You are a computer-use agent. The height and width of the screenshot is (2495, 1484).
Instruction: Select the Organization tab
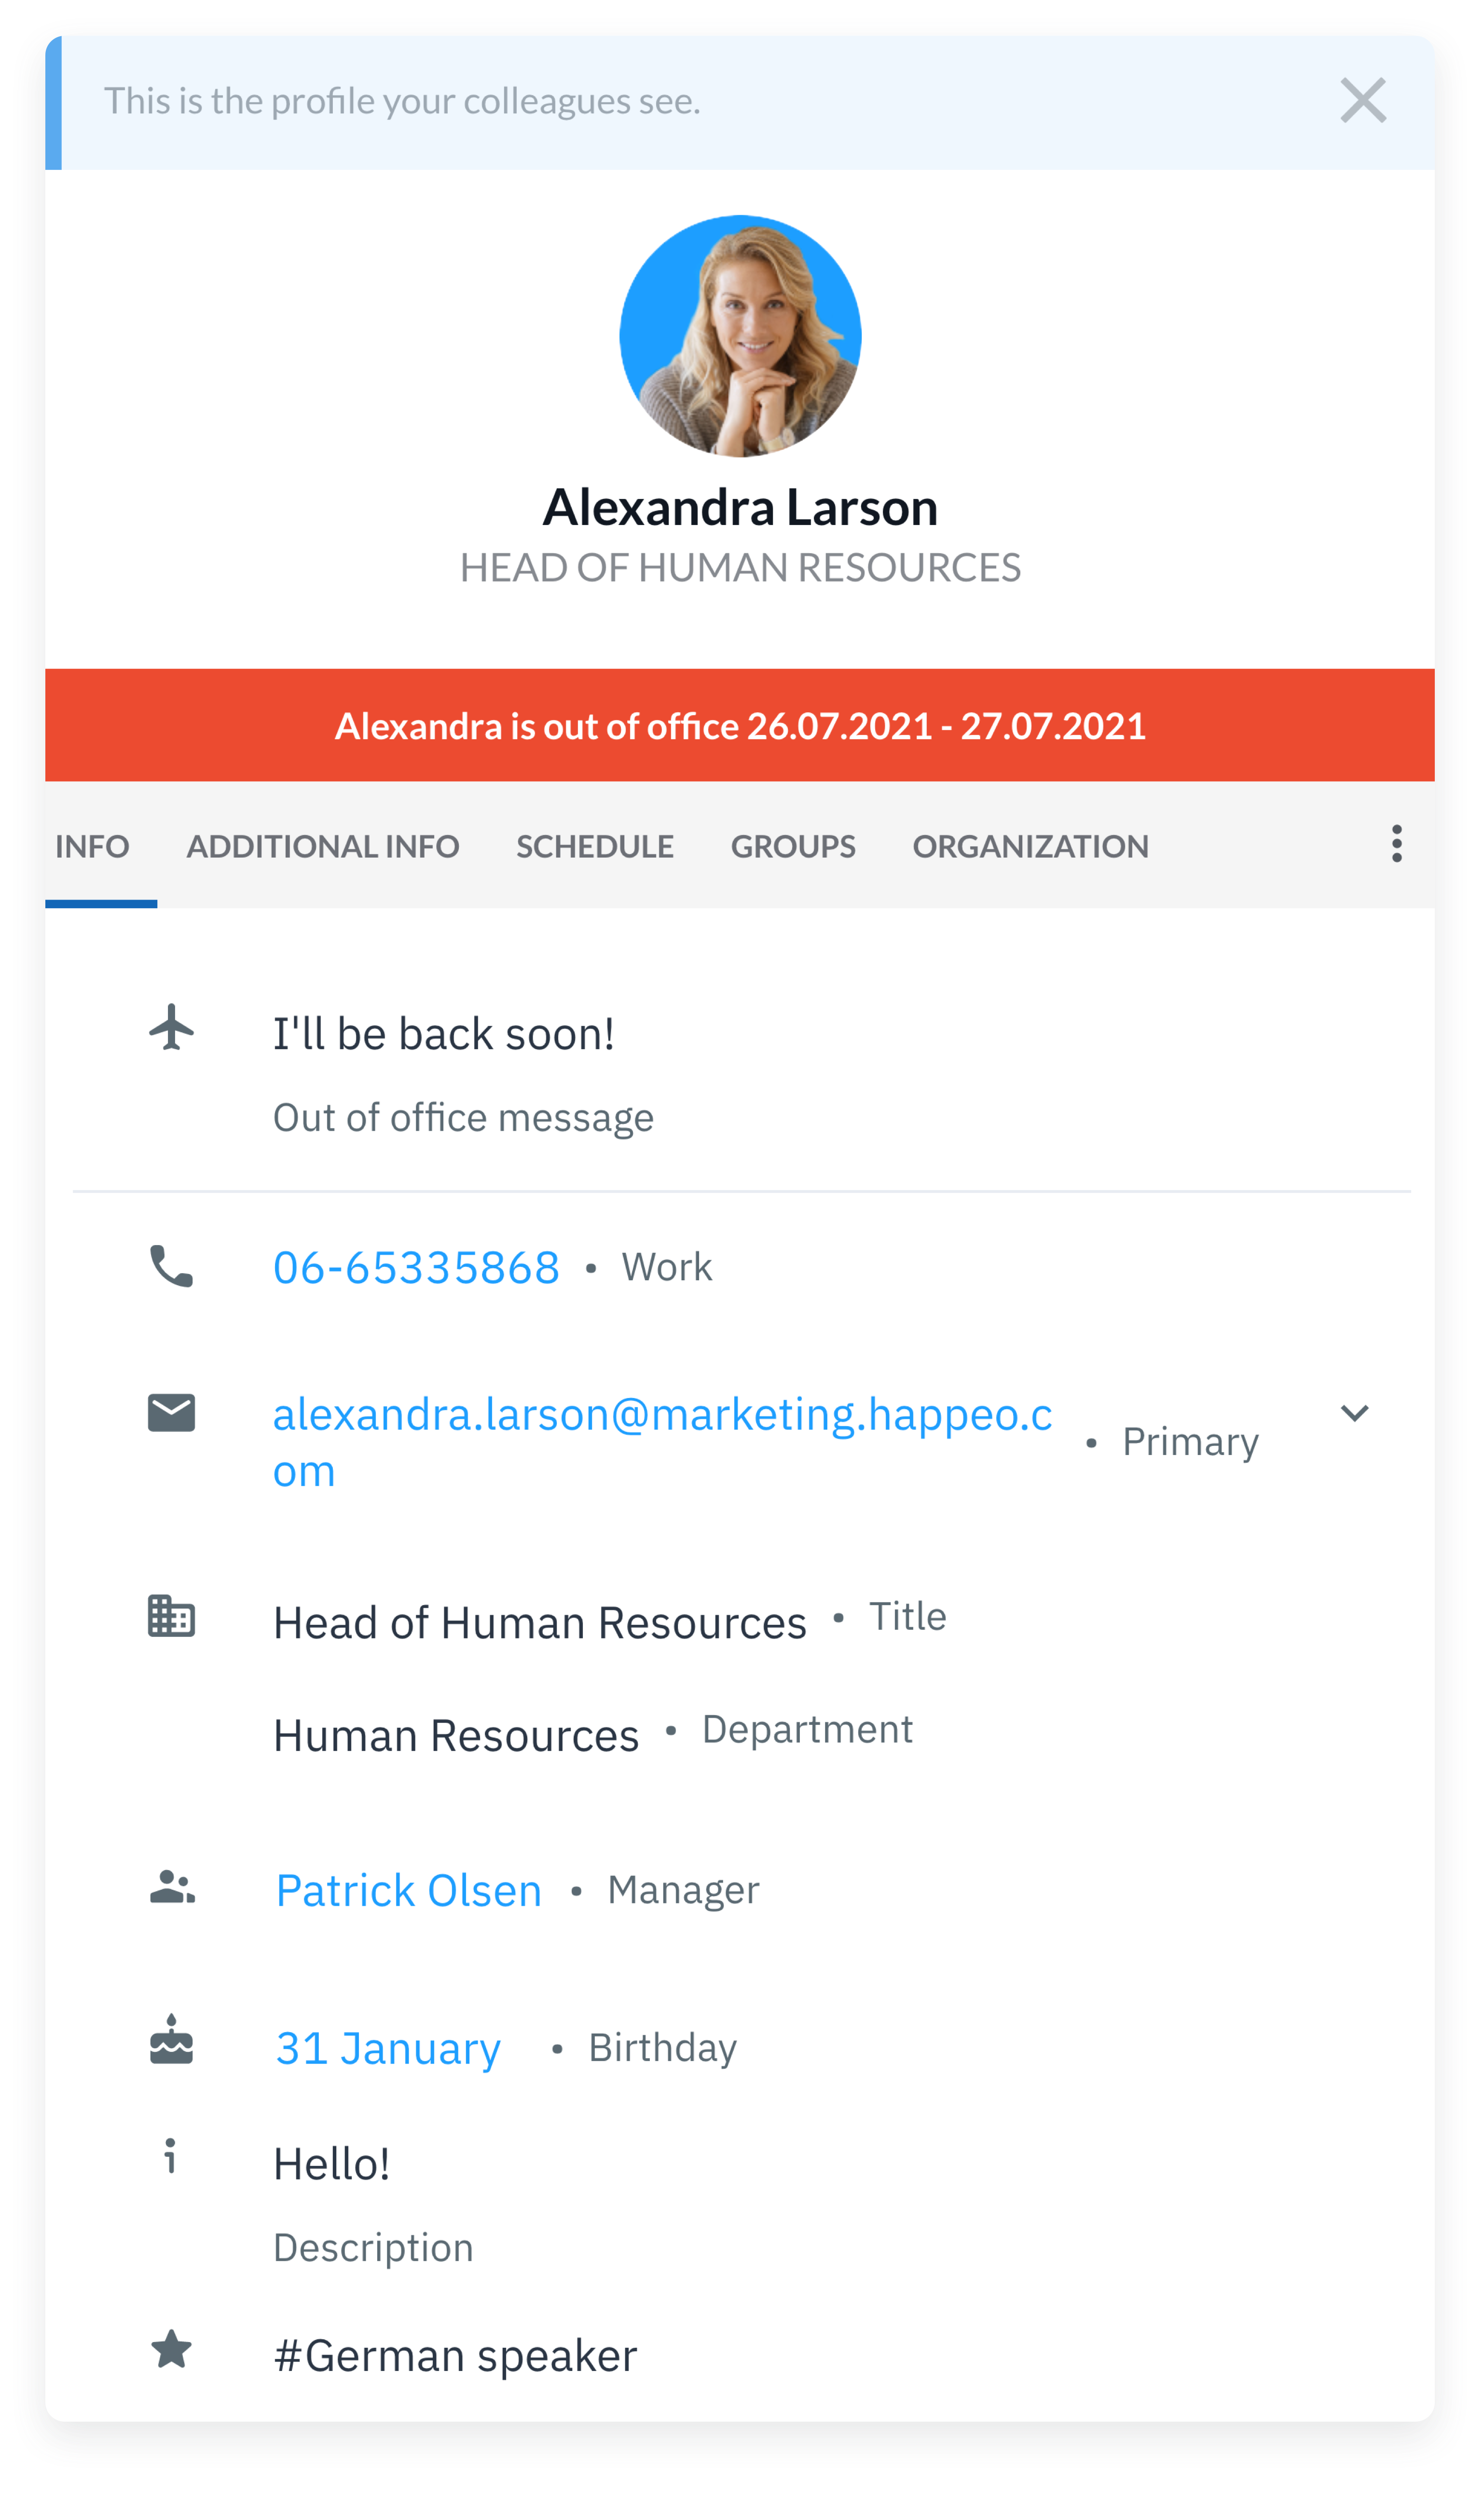tap(1030, 846)
